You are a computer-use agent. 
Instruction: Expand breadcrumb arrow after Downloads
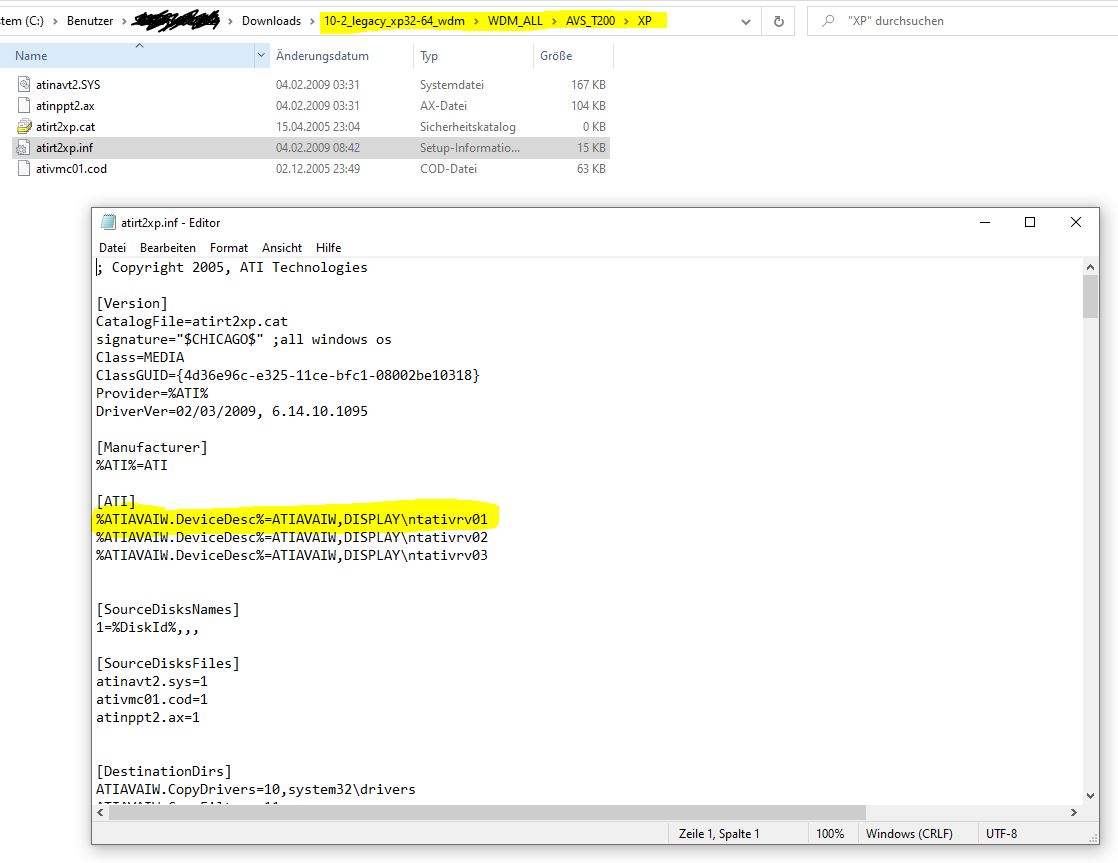click(312, 21)
